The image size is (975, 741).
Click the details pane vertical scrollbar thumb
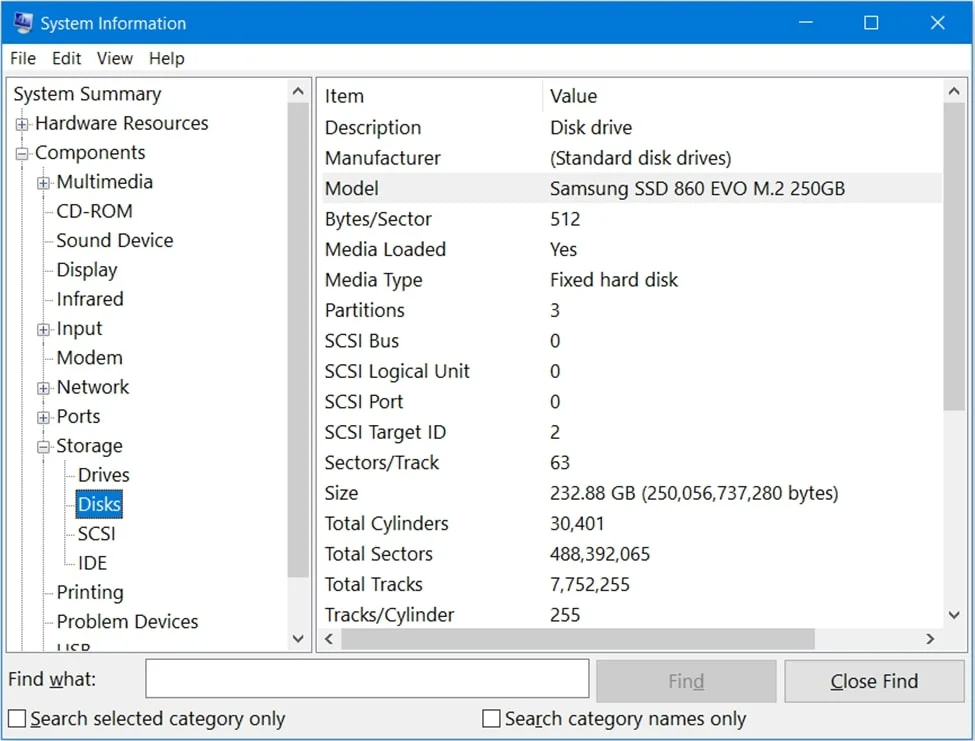click(954, 257)
